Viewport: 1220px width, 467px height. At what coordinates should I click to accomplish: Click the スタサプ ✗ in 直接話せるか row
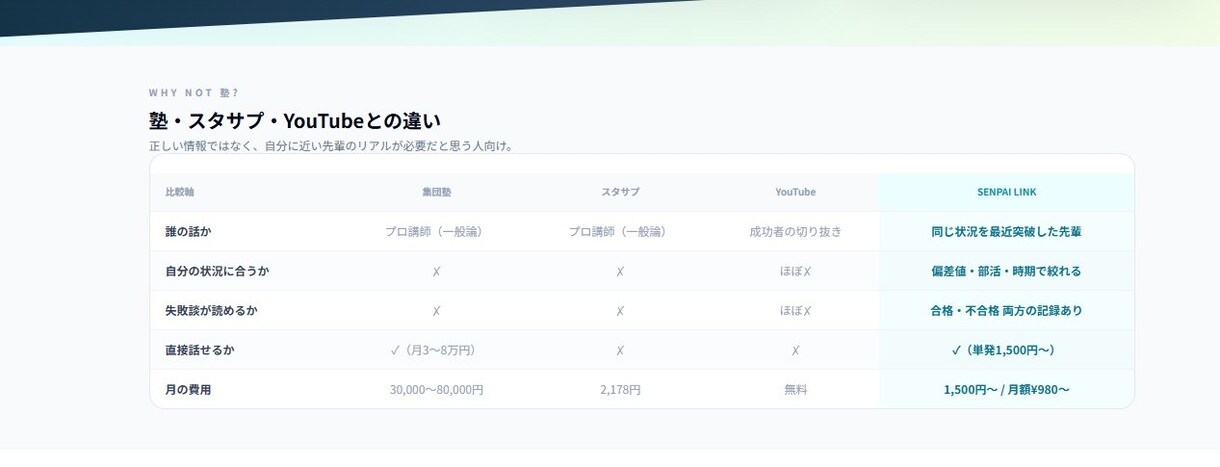click(620, 350)
